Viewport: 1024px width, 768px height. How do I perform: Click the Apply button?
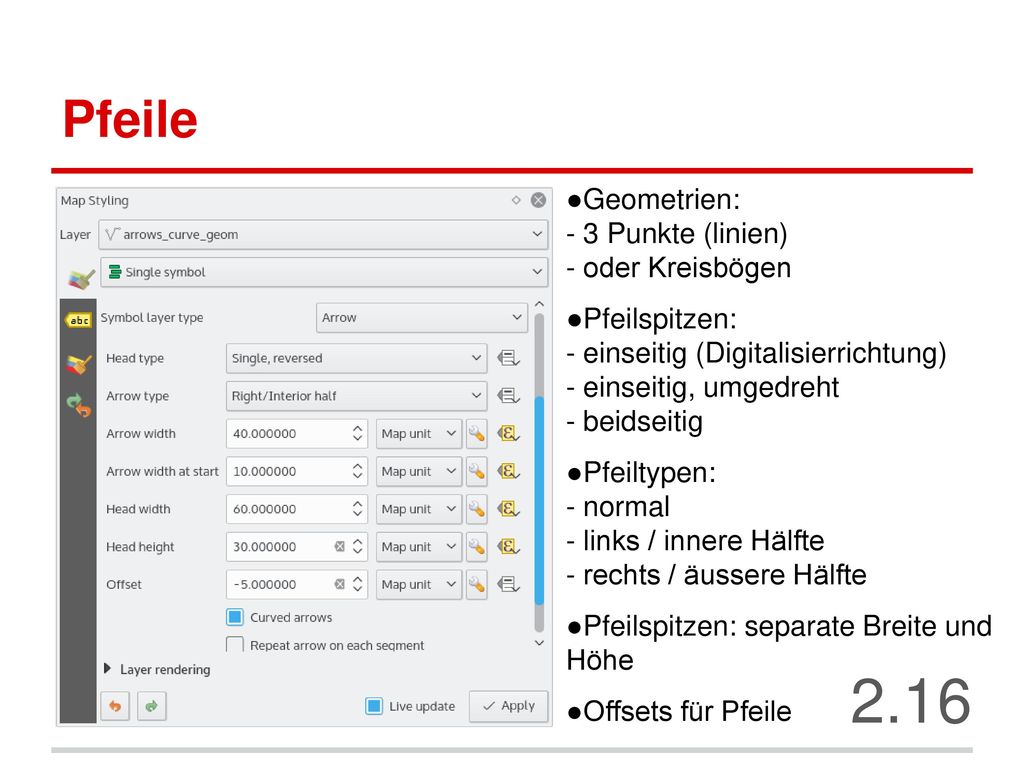509,706
